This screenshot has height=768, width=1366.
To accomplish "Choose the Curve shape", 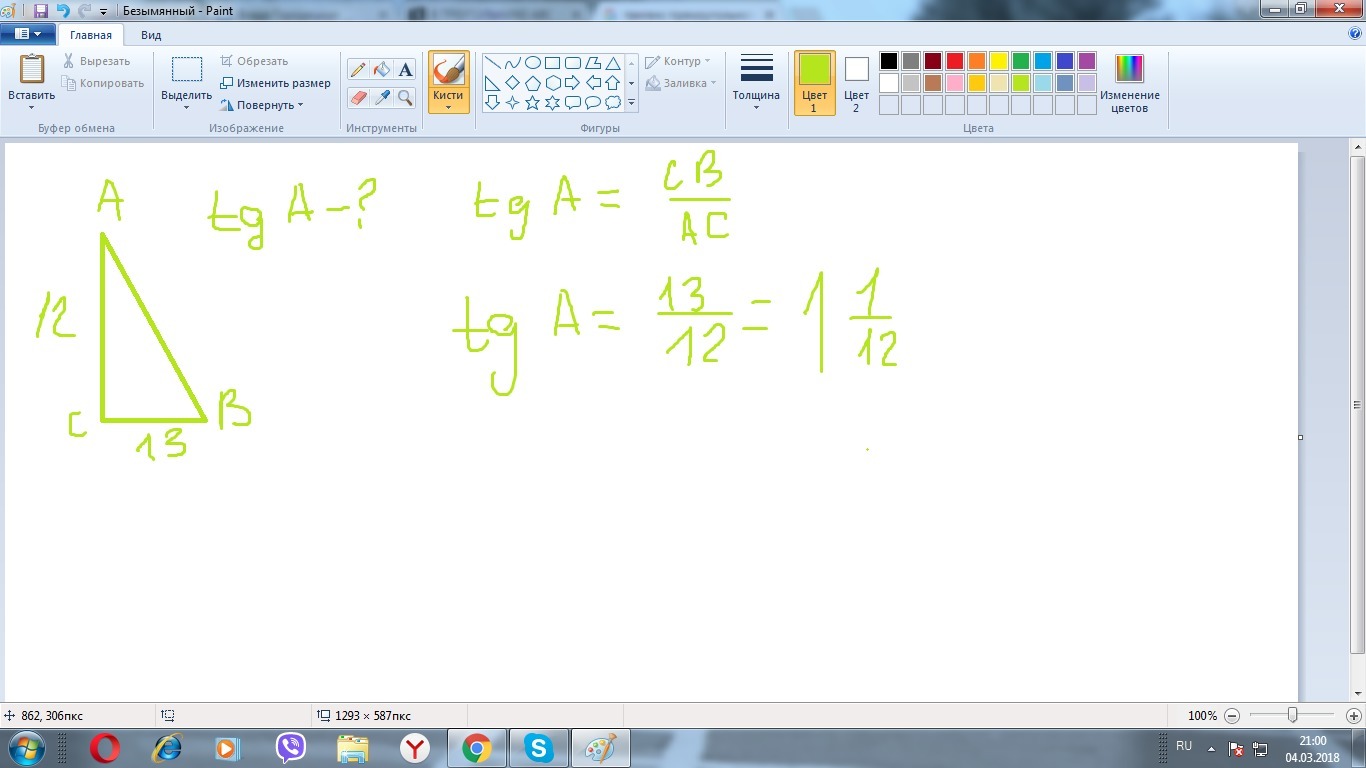I will click(x=513, y=63).
